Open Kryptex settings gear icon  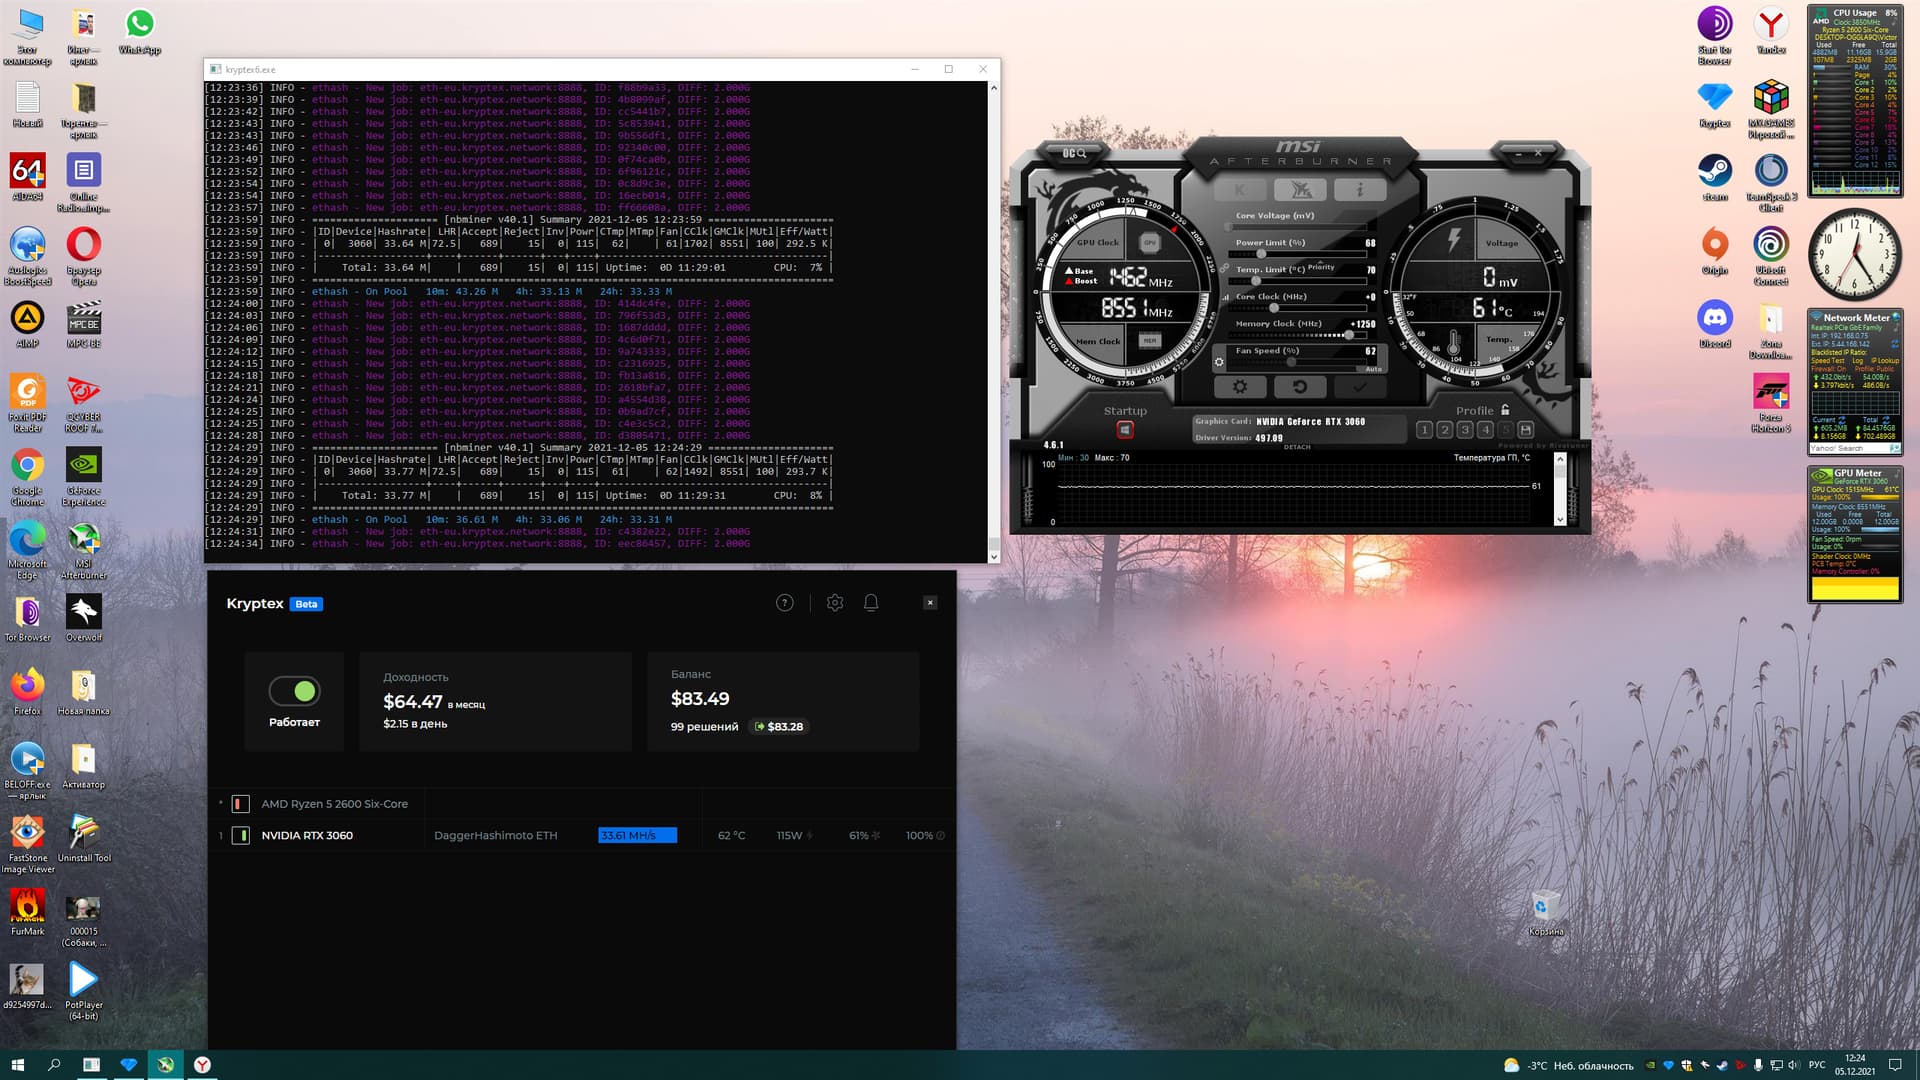(835, 602)
